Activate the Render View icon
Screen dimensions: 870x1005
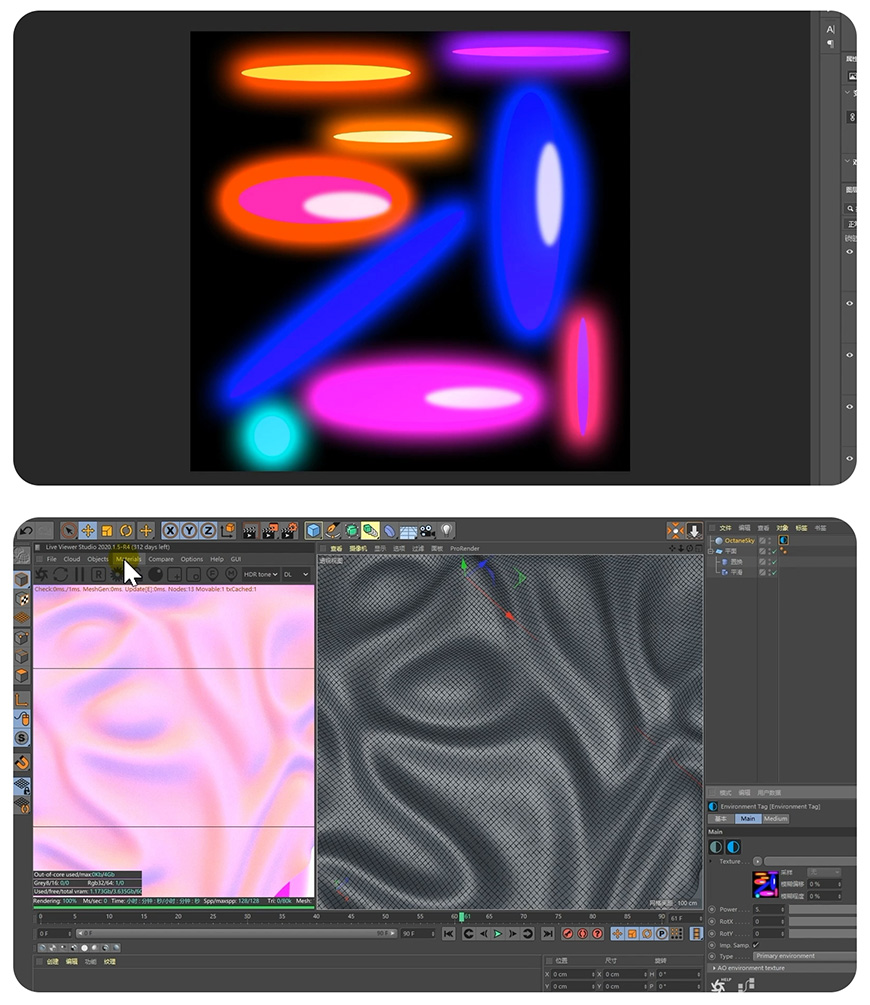click(x=251, y=528)
